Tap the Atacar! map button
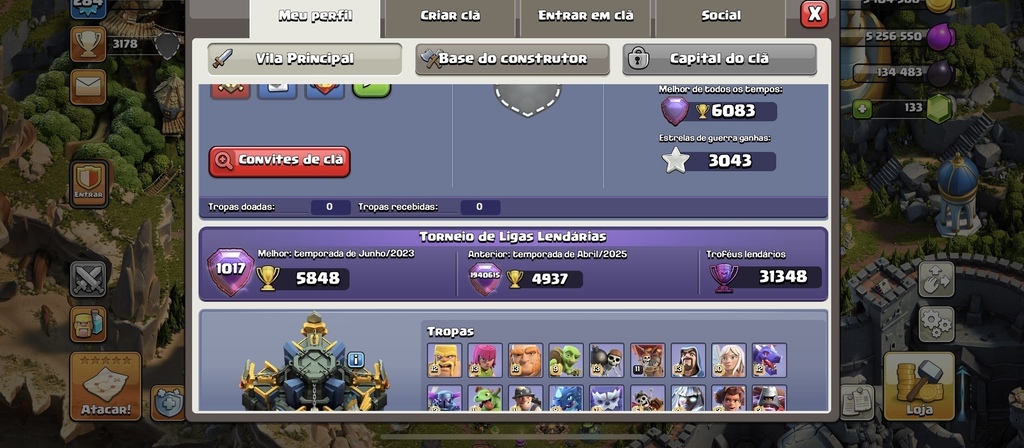This screenshot has height=448, width=1024. coord(105,386)
